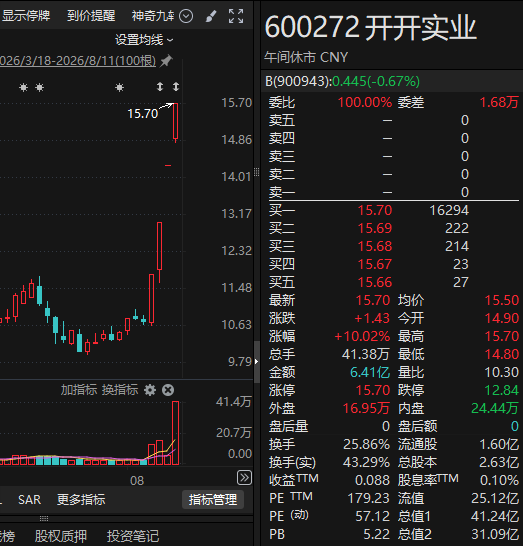523x546 pixels.
Task: Expand the 神奇九转 circled dropdown arrow
Action: tap(186, 16)
